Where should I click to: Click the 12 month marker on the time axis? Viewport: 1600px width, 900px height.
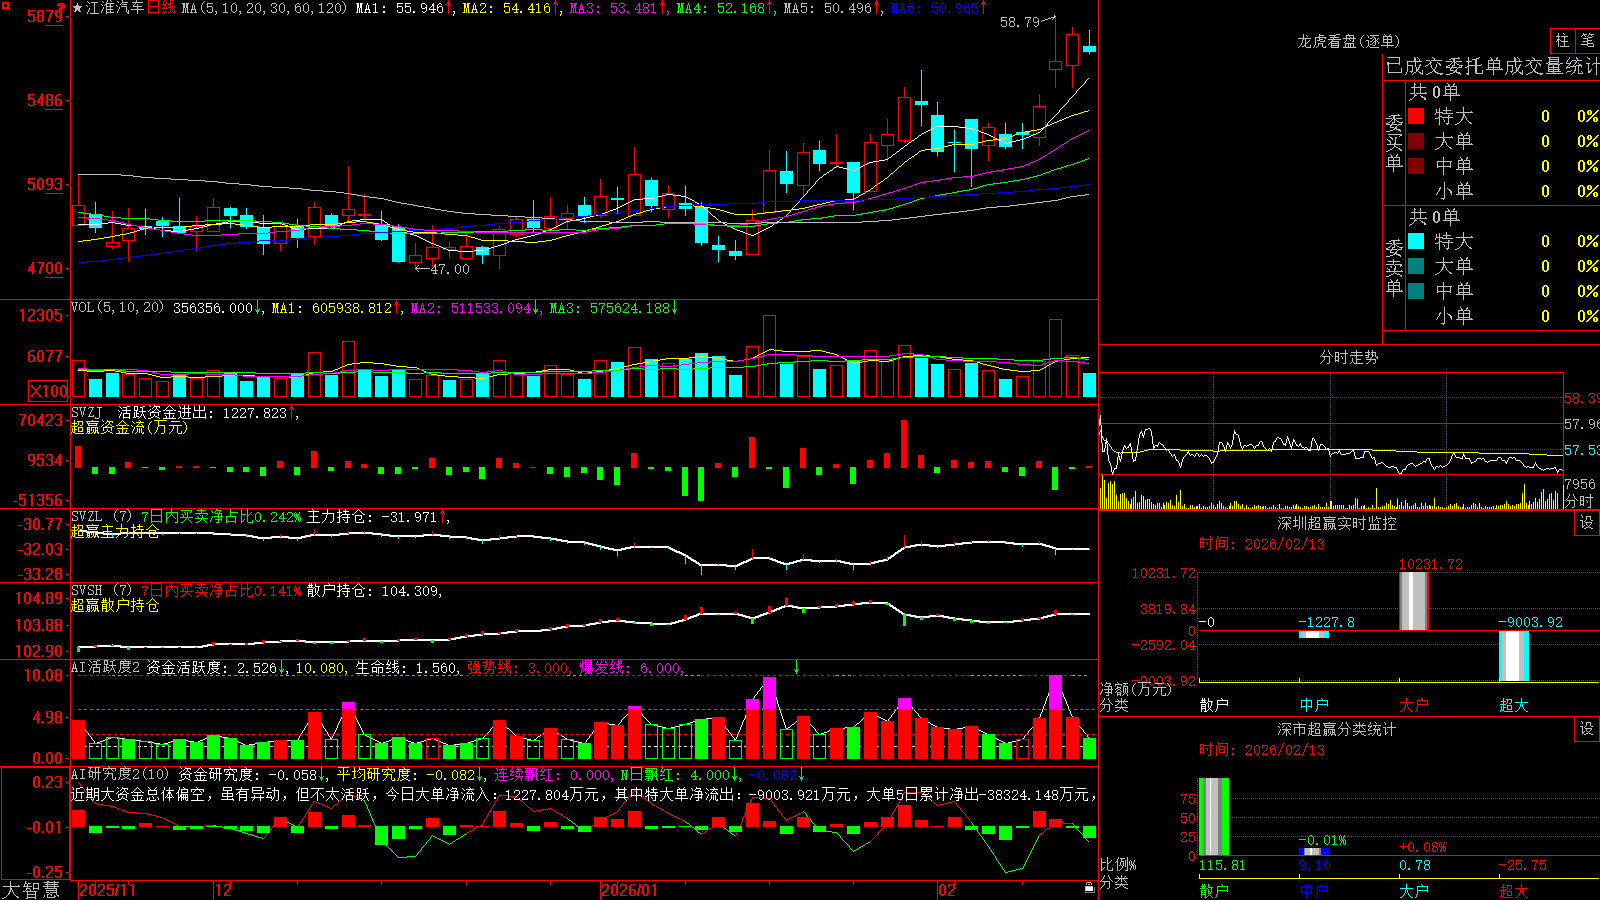(224, 890)
